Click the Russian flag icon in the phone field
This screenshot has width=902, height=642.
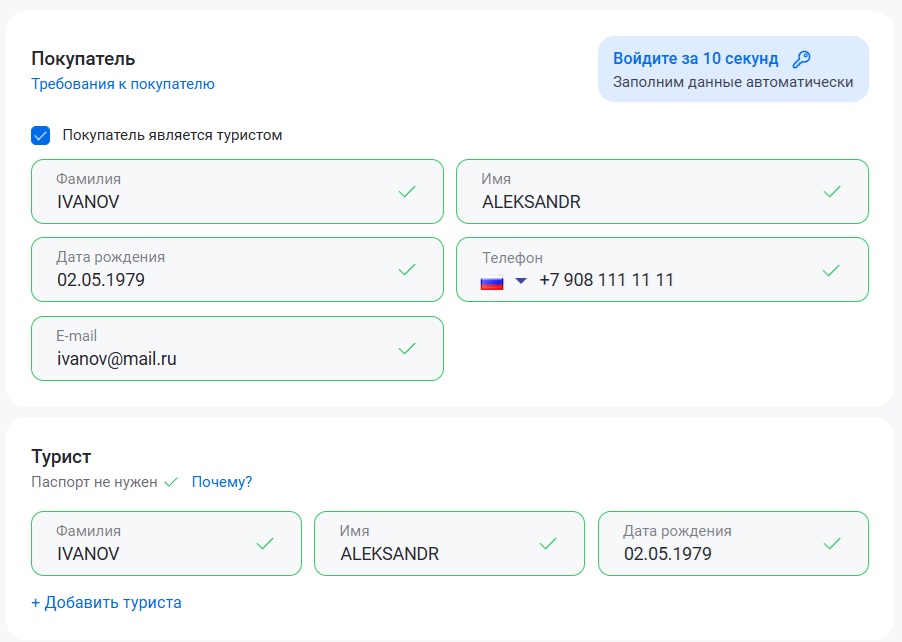(492, 282)
